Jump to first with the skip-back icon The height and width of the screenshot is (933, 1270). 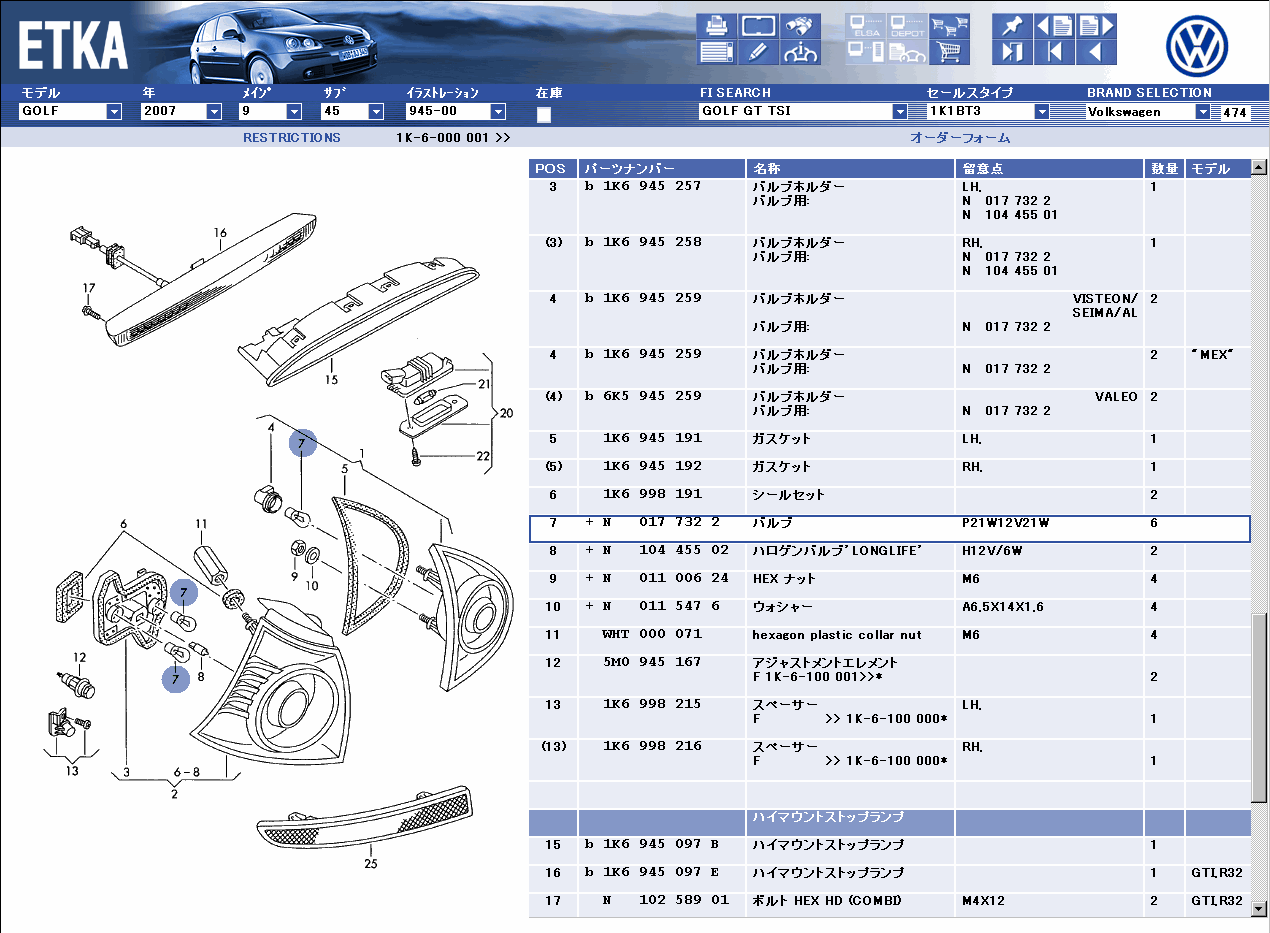[x=1054, y=52]
